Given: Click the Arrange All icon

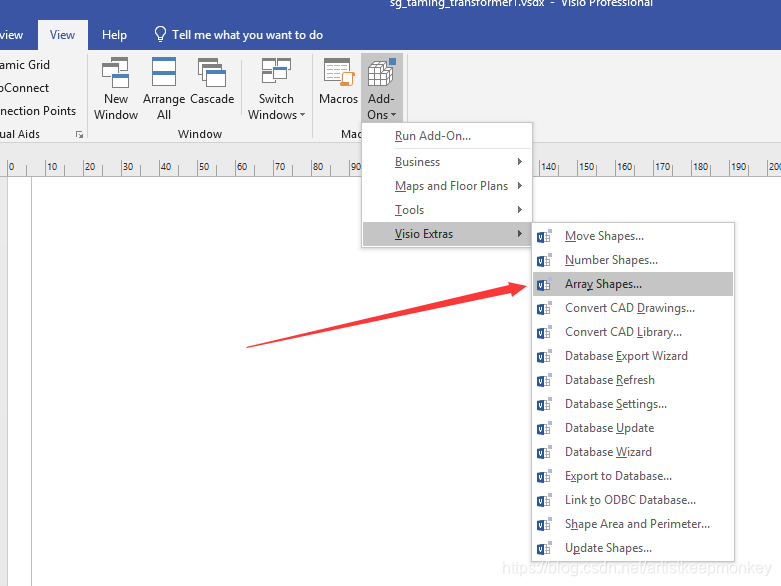Looking at the screenshot, I should [164, 73].
